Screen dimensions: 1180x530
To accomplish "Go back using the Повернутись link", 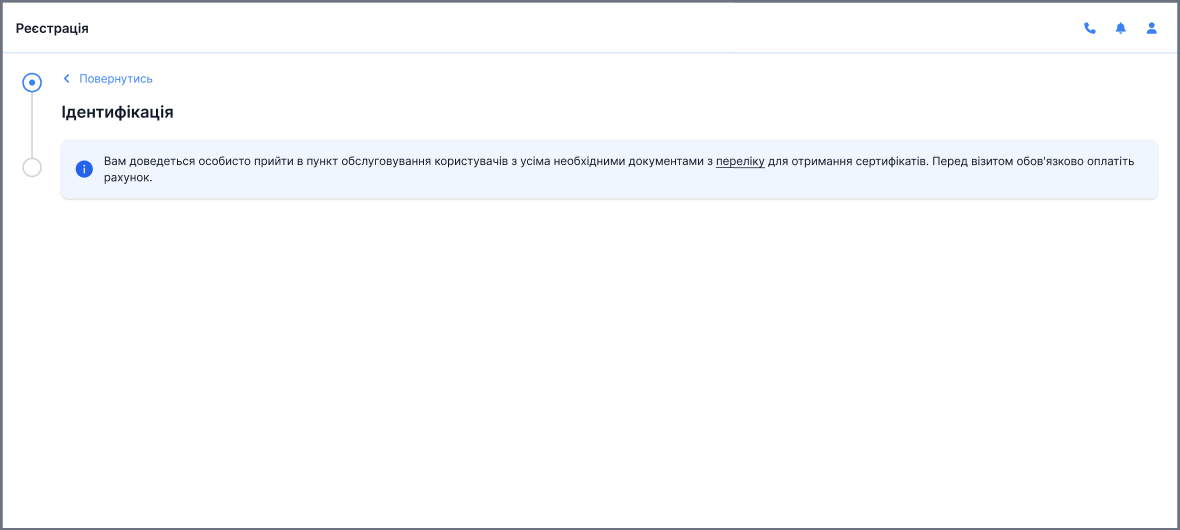I will pos(115,78).
